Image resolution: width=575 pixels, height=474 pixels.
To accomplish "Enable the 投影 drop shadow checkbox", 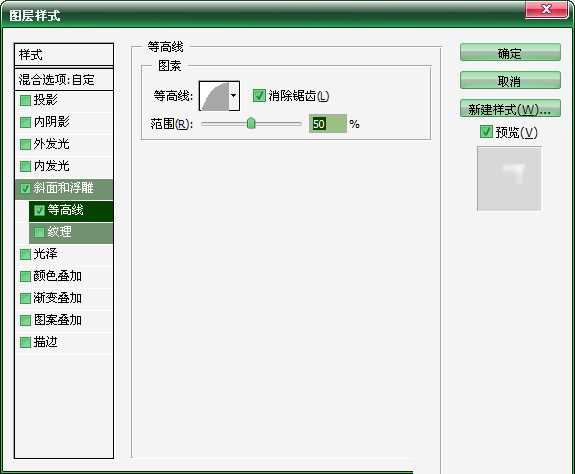I will [25, 100].
